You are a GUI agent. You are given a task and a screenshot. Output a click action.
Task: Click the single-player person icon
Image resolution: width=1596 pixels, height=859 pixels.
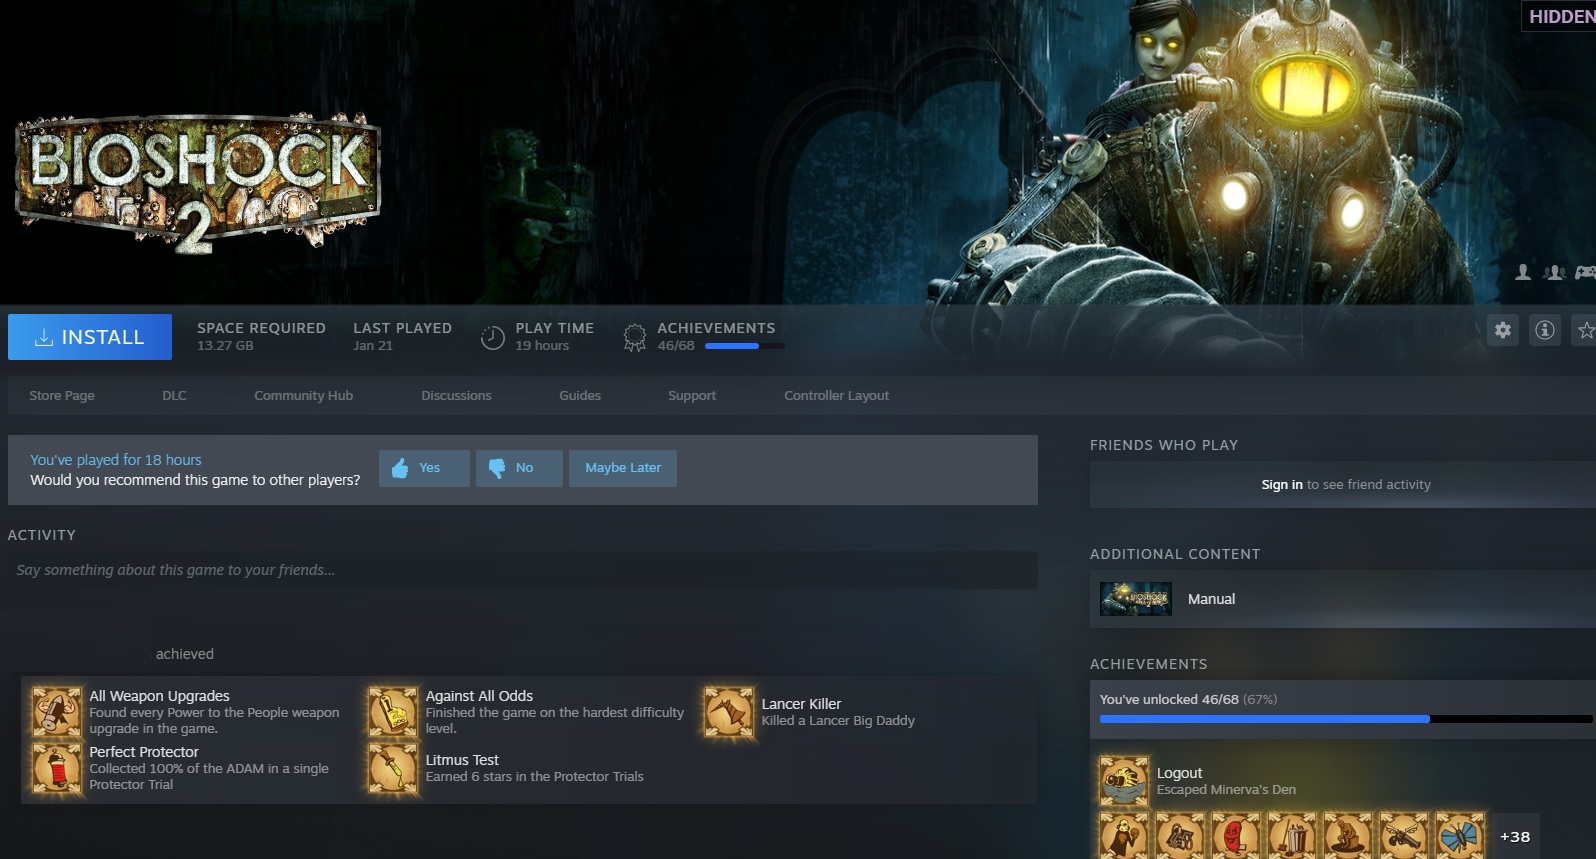click(1523, 272)
